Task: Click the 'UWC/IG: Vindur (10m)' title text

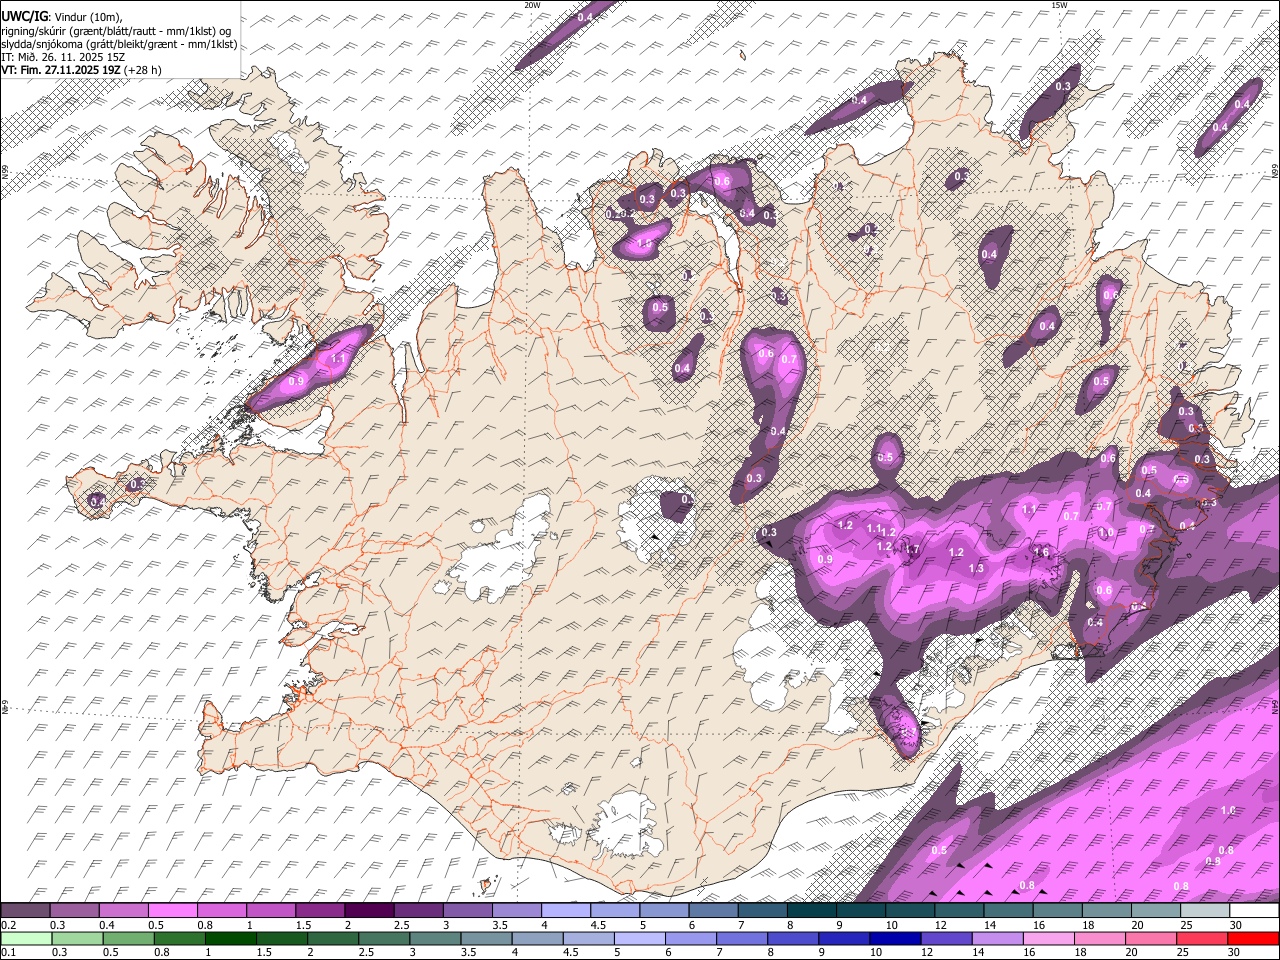Action: click(x=62, y=16)
